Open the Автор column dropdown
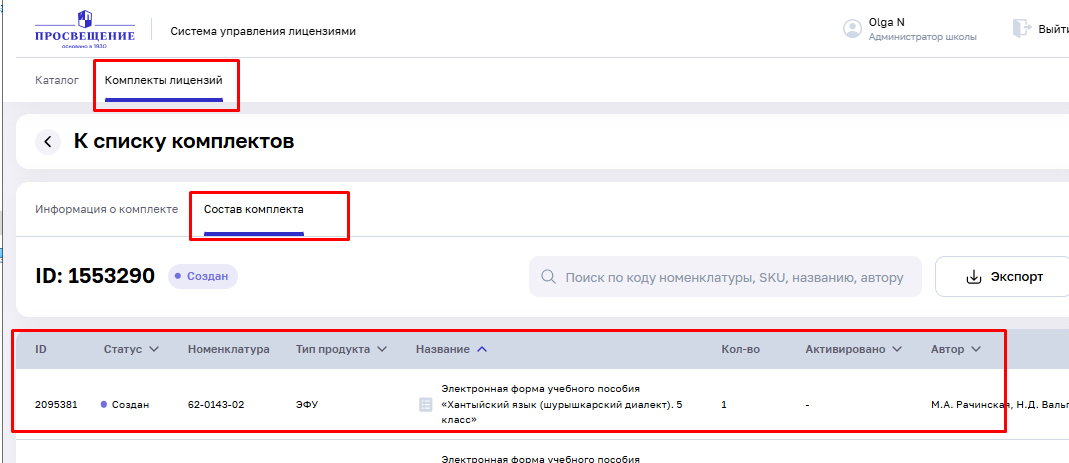 (x=974, y=349)
